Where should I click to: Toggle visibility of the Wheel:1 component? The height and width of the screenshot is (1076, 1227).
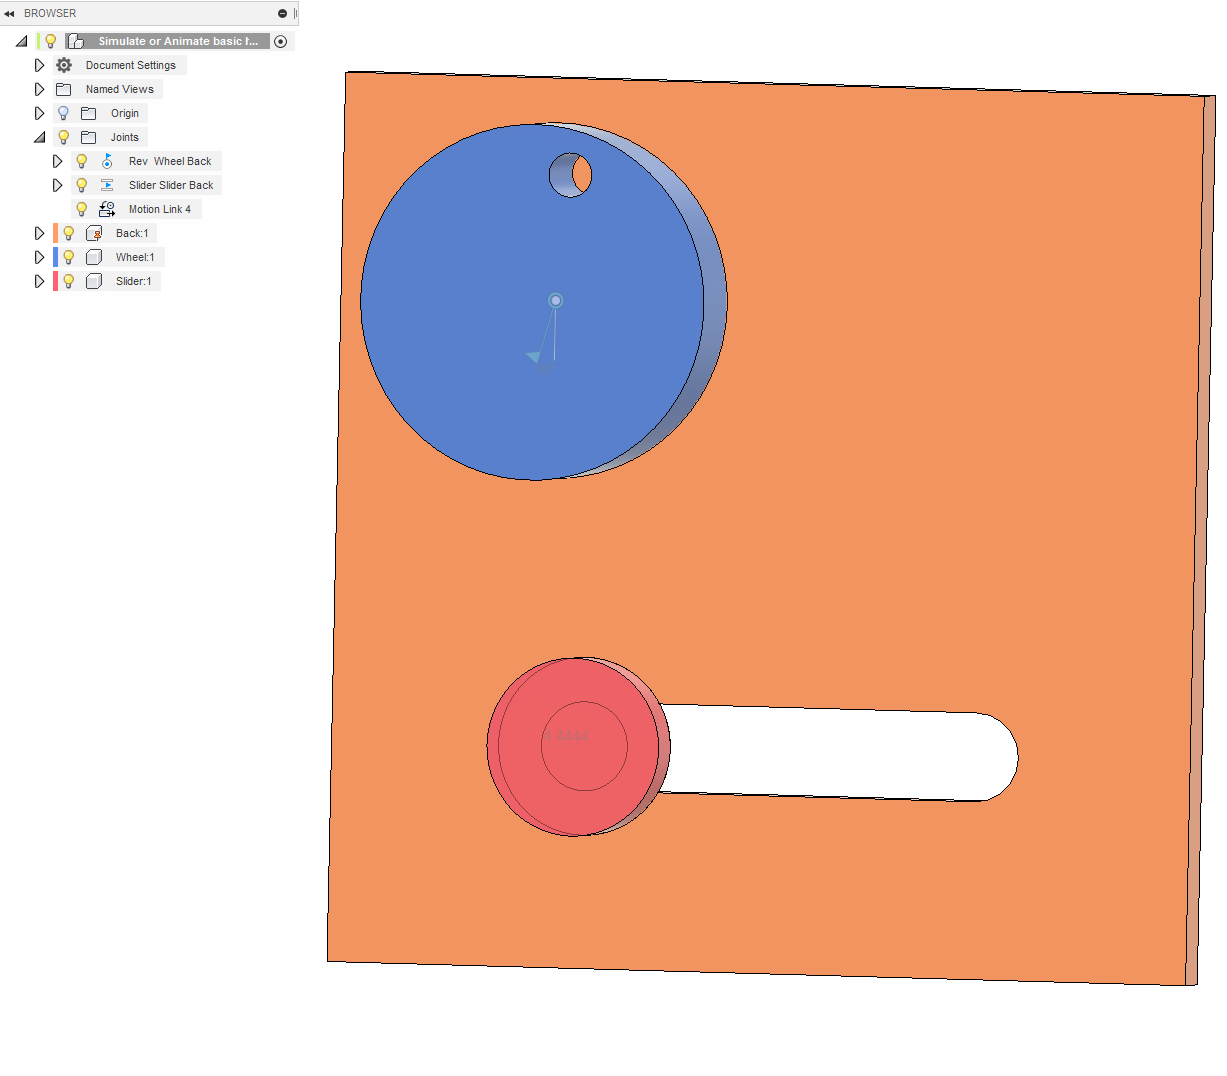67,256
